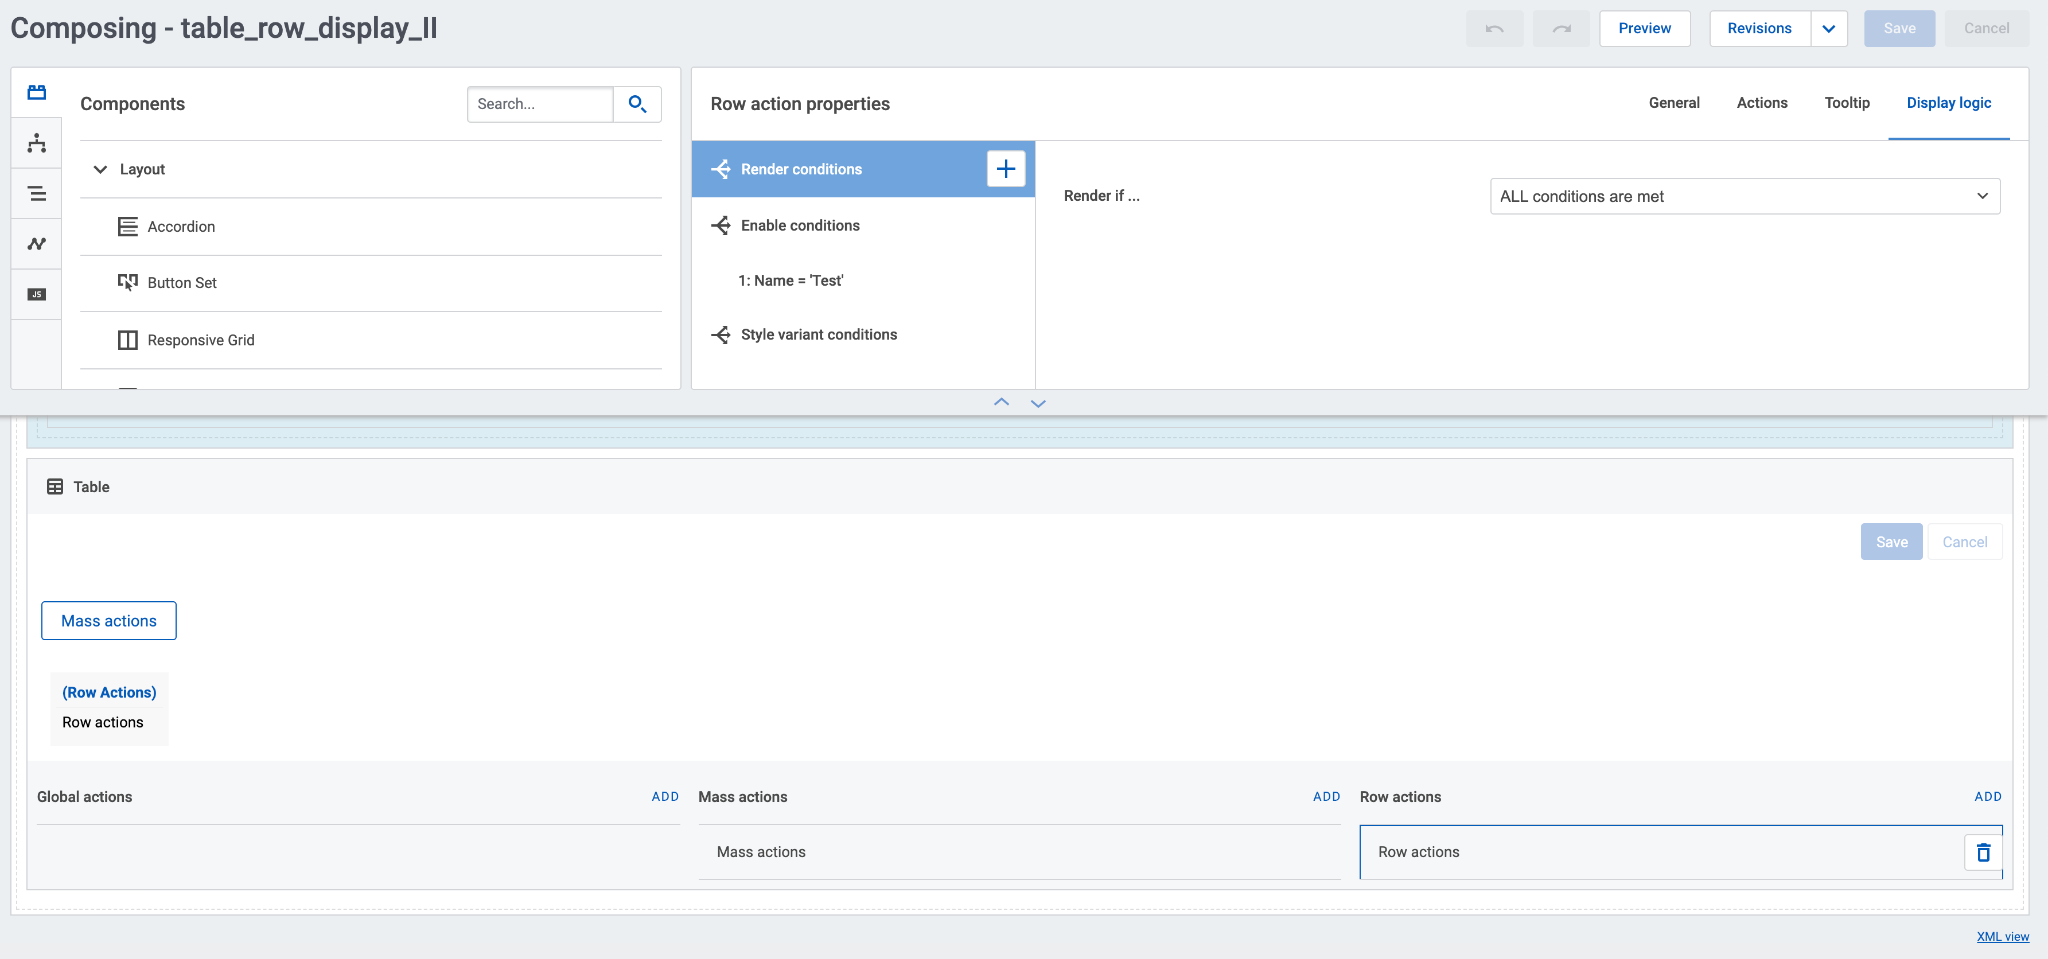Click the component search magnifier icon
Image resolution: width=2048 pixels, height=959 pixels.
637,104
